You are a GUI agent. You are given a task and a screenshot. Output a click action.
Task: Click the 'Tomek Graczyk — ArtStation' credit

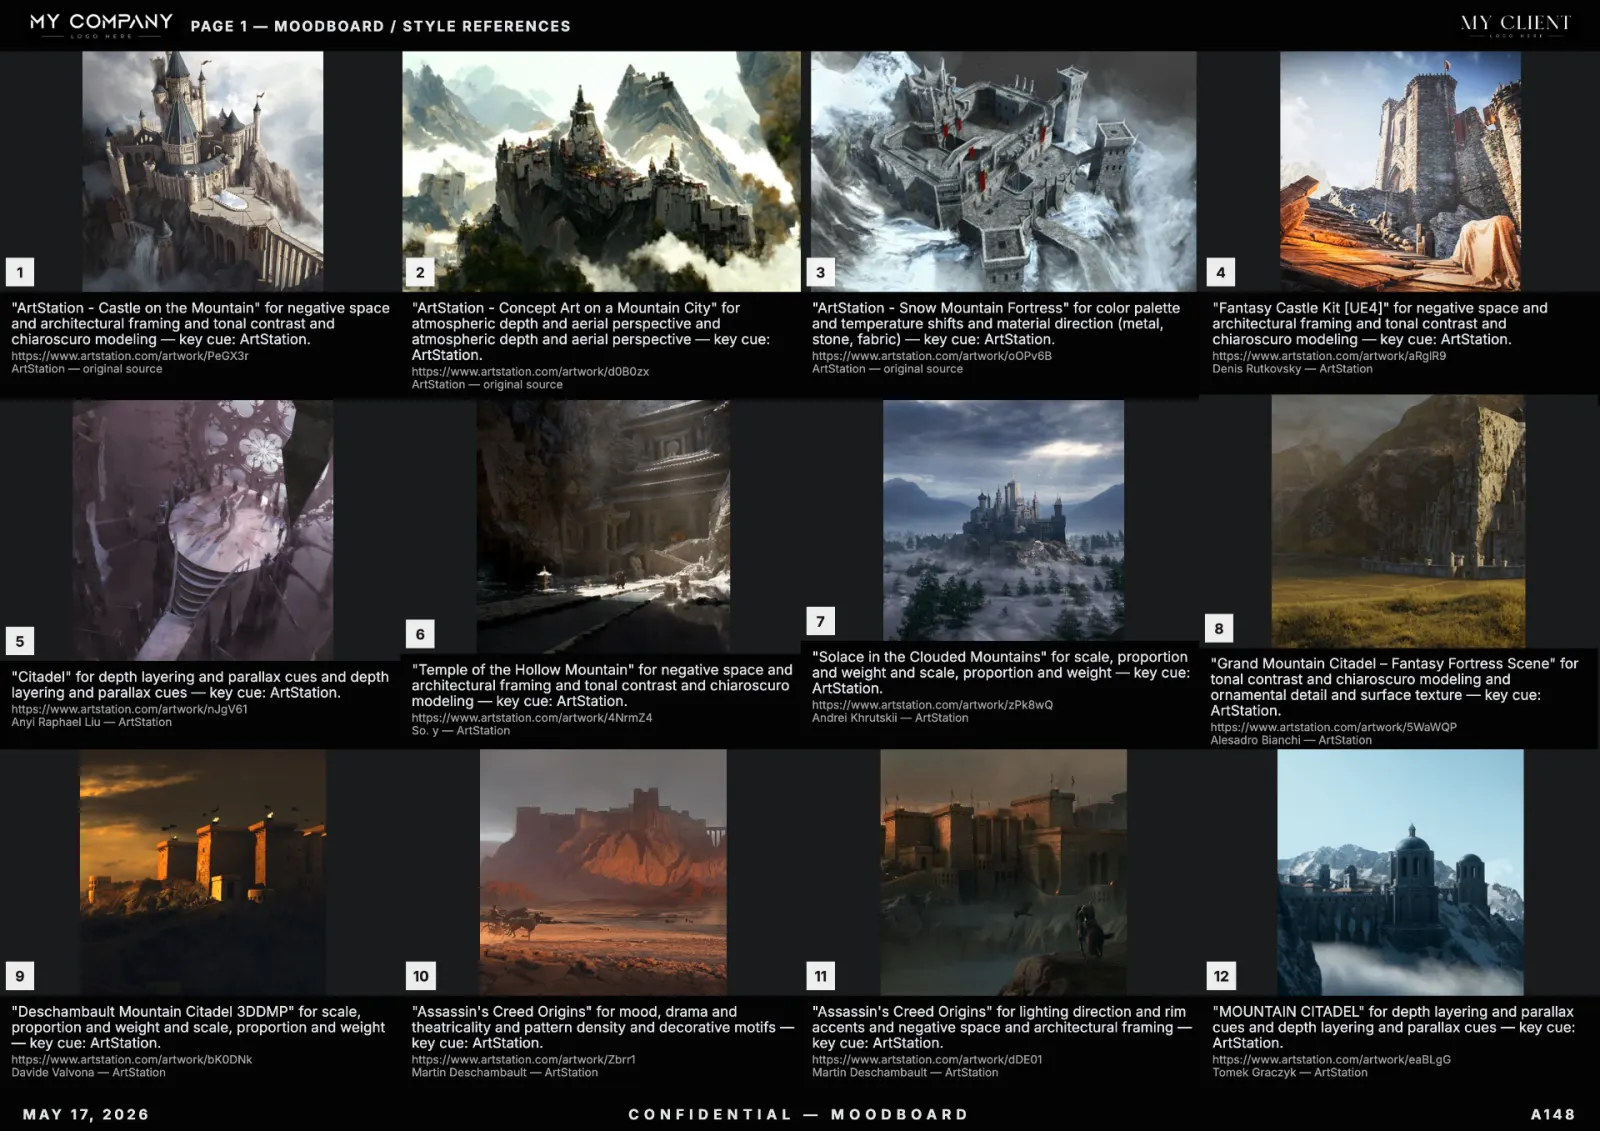click(1289, 1073)
